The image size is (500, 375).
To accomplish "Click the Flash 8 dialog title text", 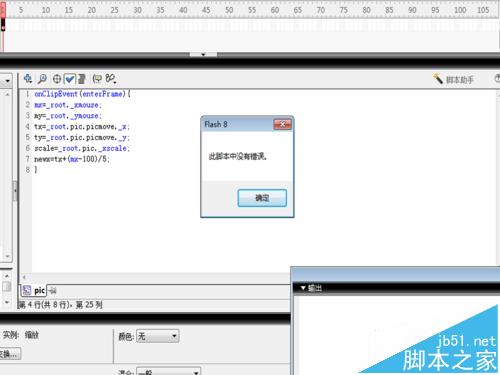I will 216,124.
